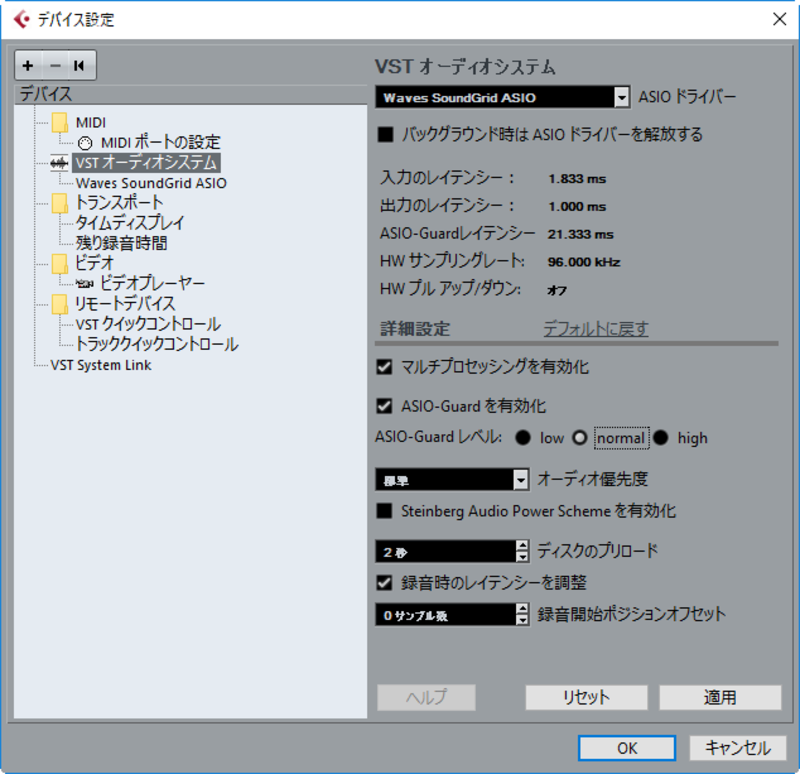Click the OK button
This screenshot has height=774, width=800.
627,748
